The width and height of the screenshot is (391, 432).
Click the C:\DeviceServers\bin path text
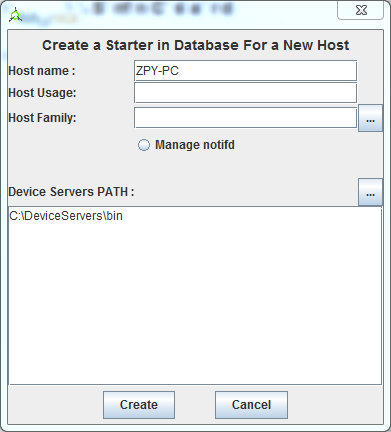click(66, 216)
